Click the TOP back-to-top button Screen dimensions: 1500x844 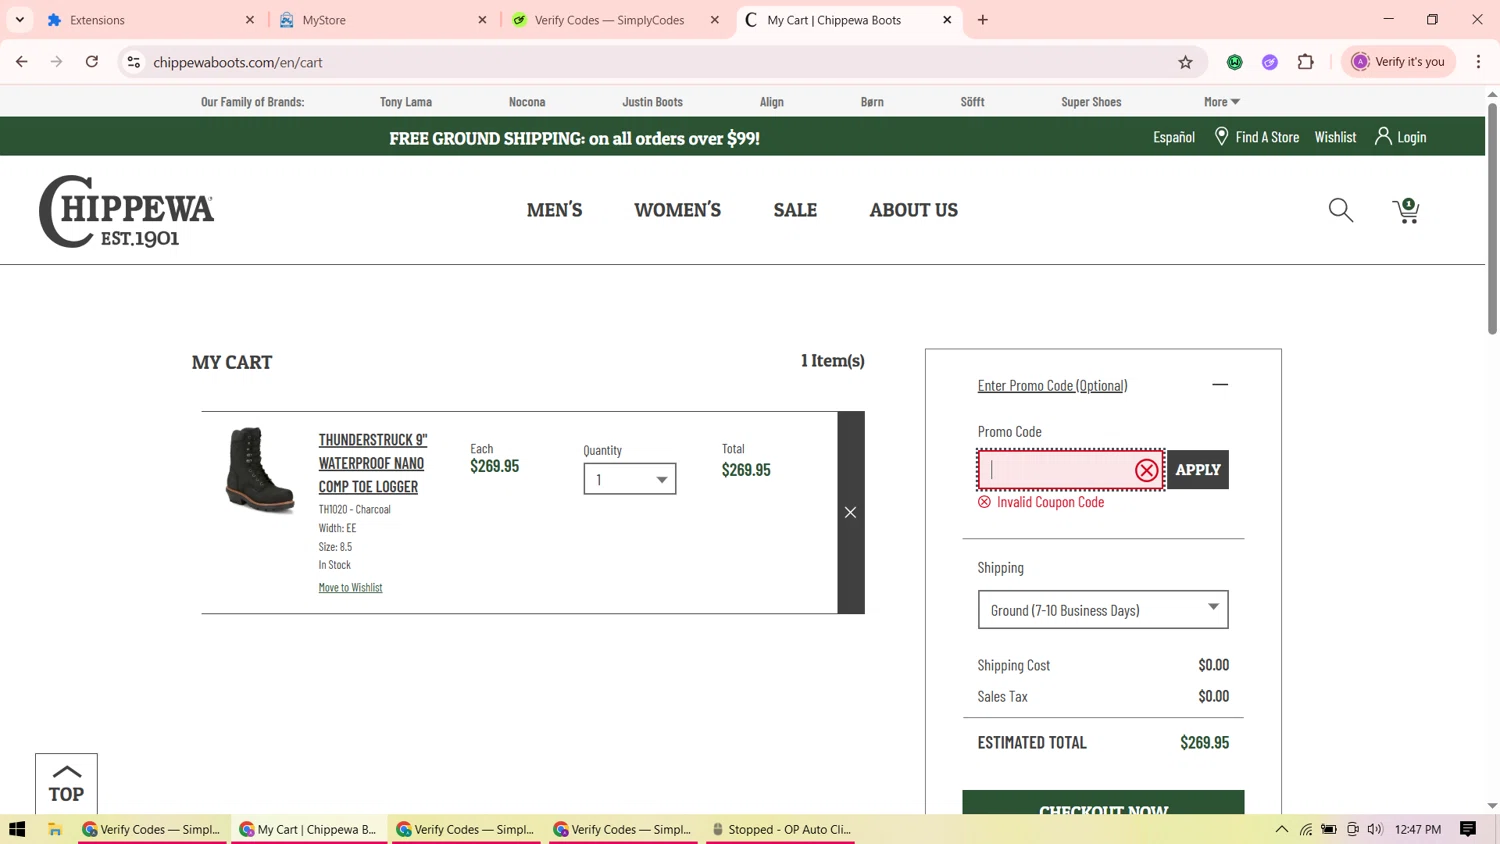point(66,783)
